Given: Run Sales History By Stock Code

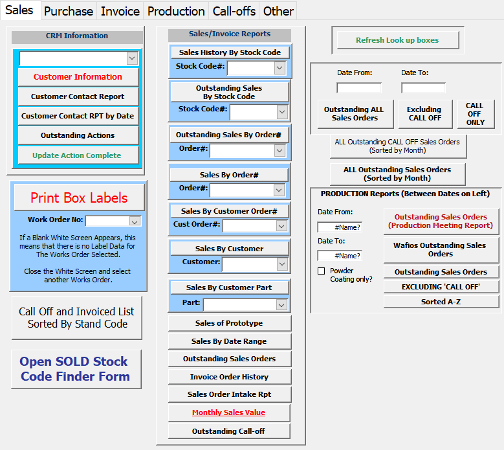Looking at the screenshot, I should coord(230,52).
